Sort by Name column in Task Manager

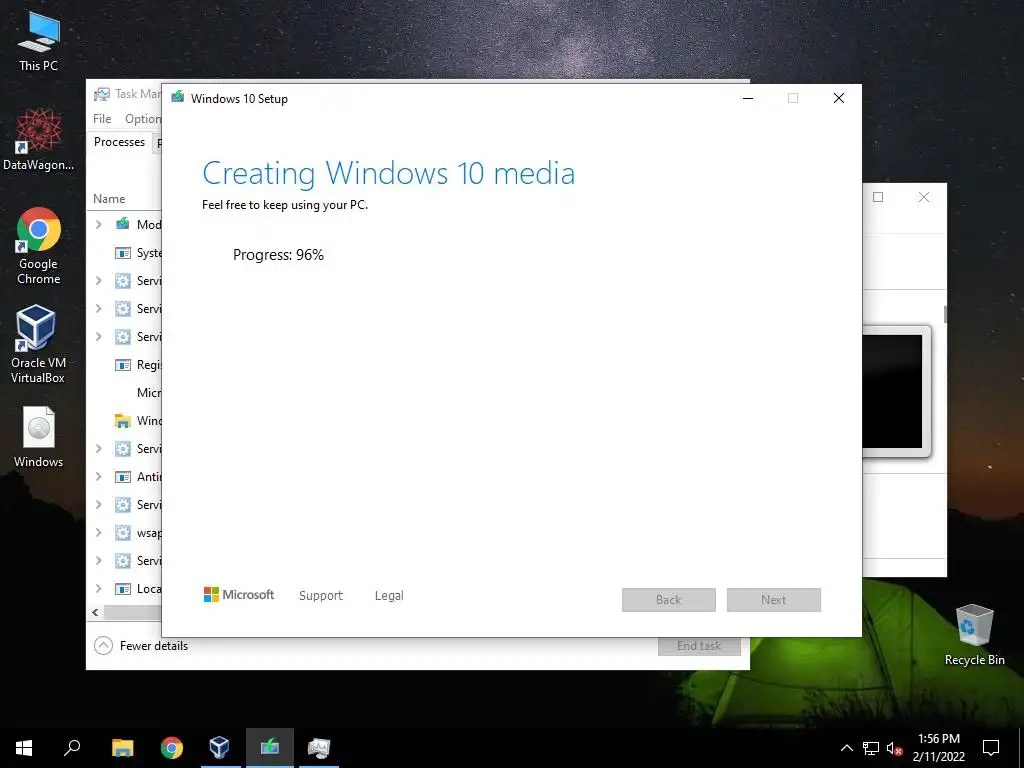click(109, 199)
